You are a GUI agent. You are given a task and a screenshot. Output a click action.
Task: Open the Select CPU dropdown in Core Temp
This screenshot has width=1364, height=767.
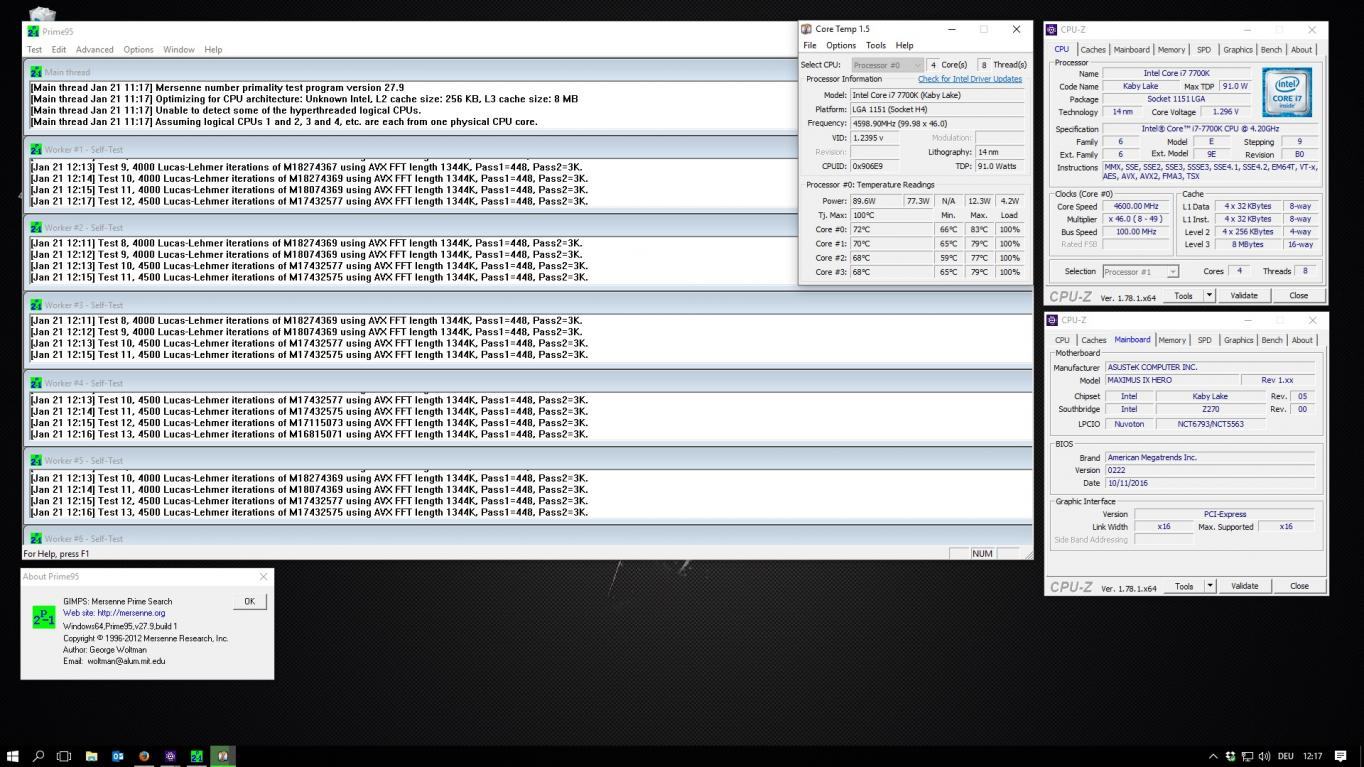887,65
